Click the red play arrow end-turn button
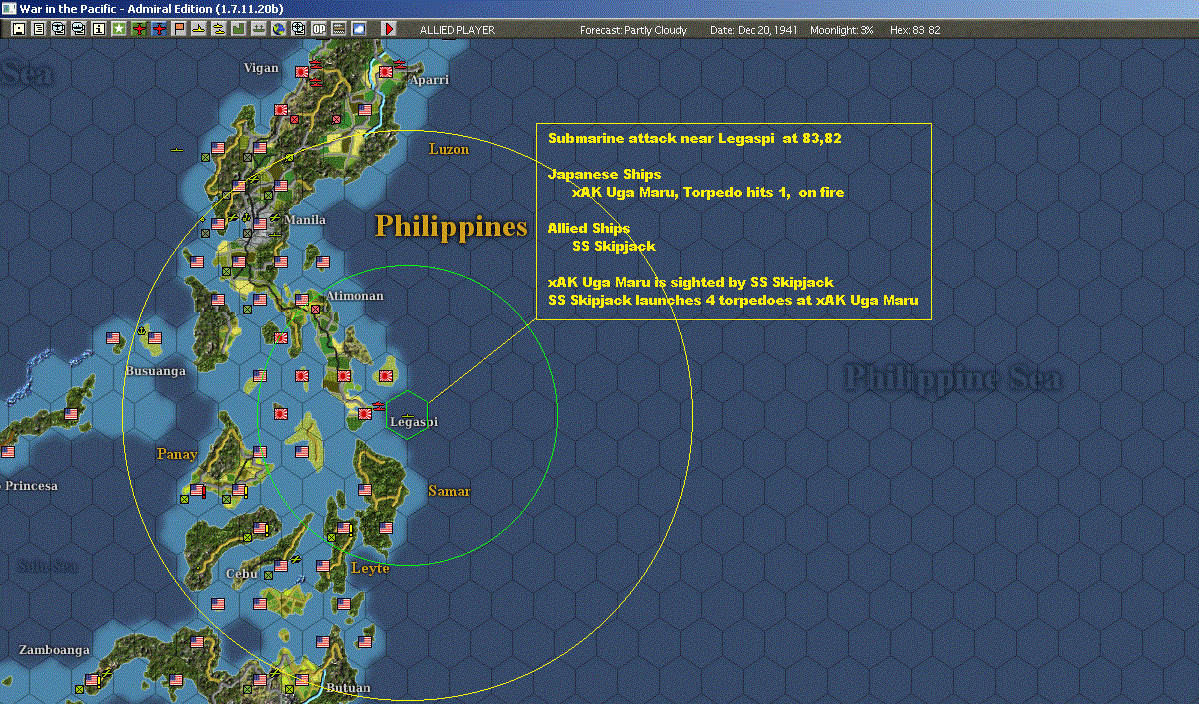This screenshot has height=704, width=1199. coord(388,29)
